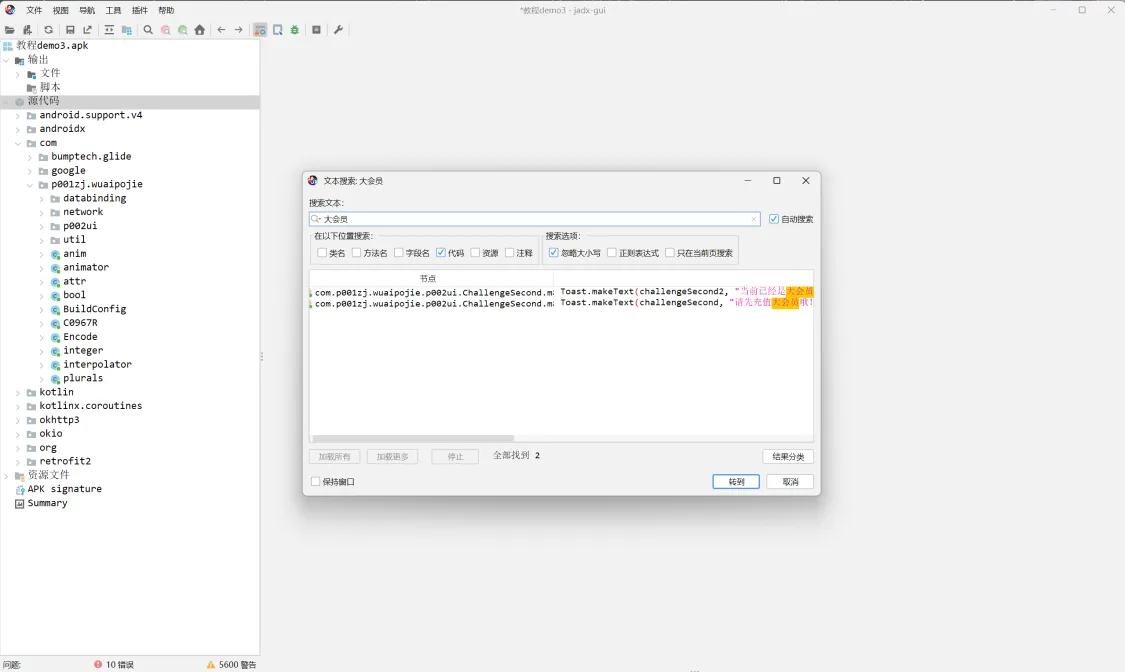The image size is (1125, 672).
Task: Collapse the com package node
Action: [x=18, y=143]
